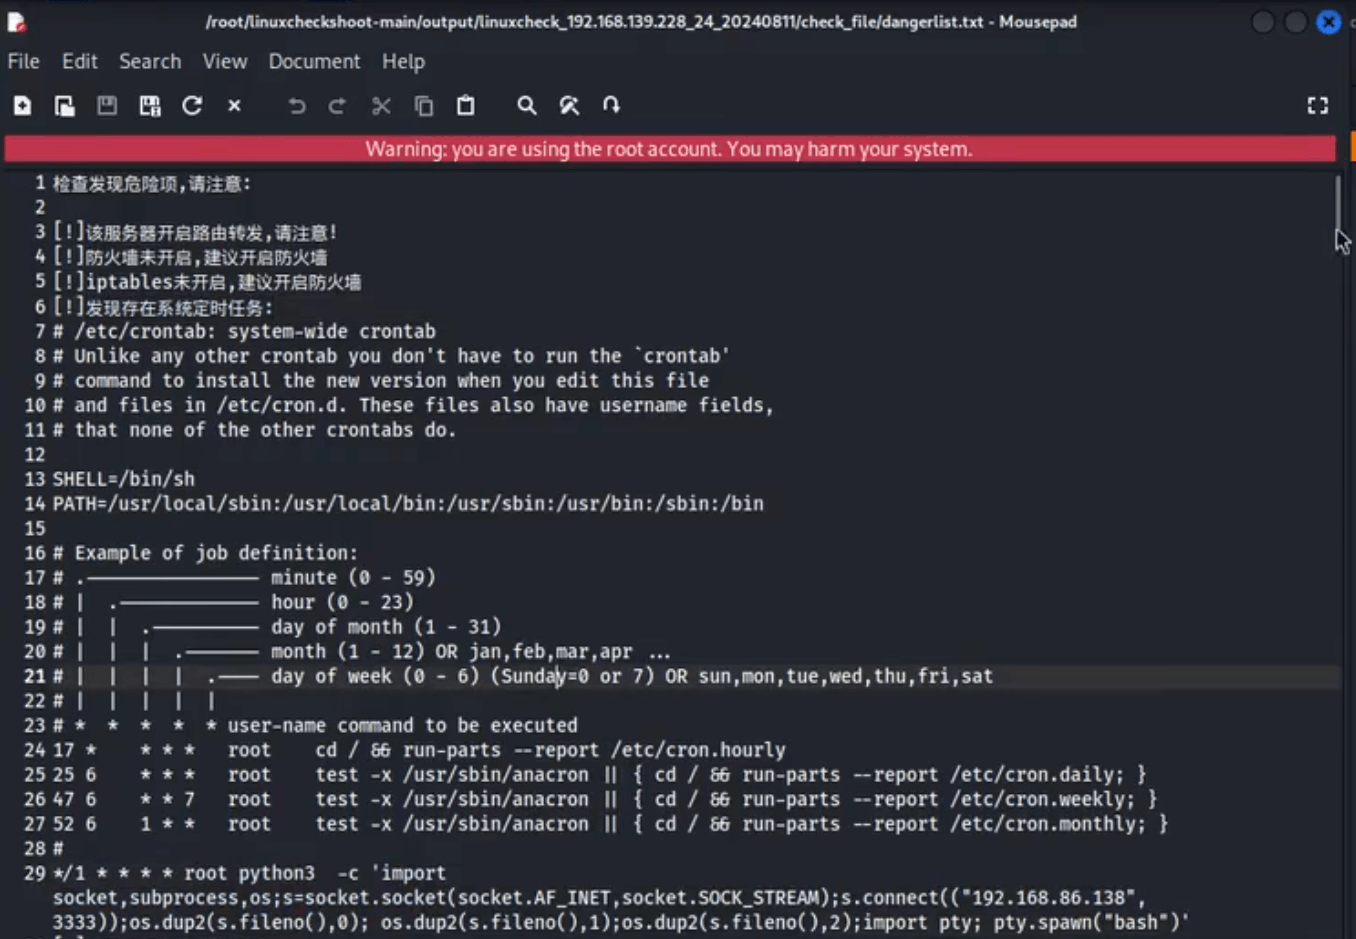The height and width of the screenshot is (939, 1356).
Task: Create a new document via toolbar icon
Action: [x=22, y=105]
